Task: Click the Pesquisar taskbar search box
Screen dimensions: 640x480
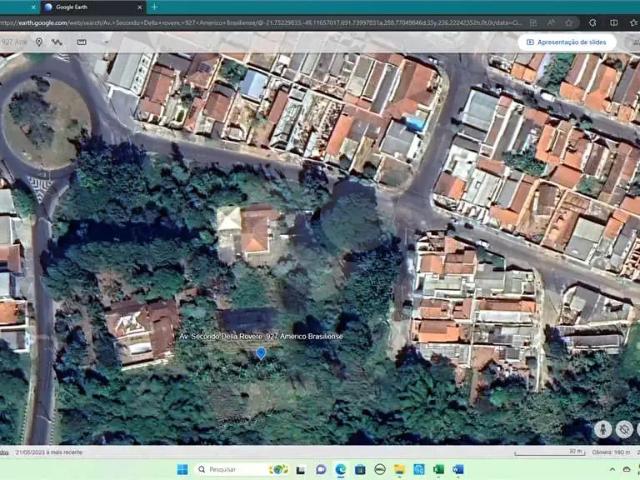Action: (x=243, y=469)
